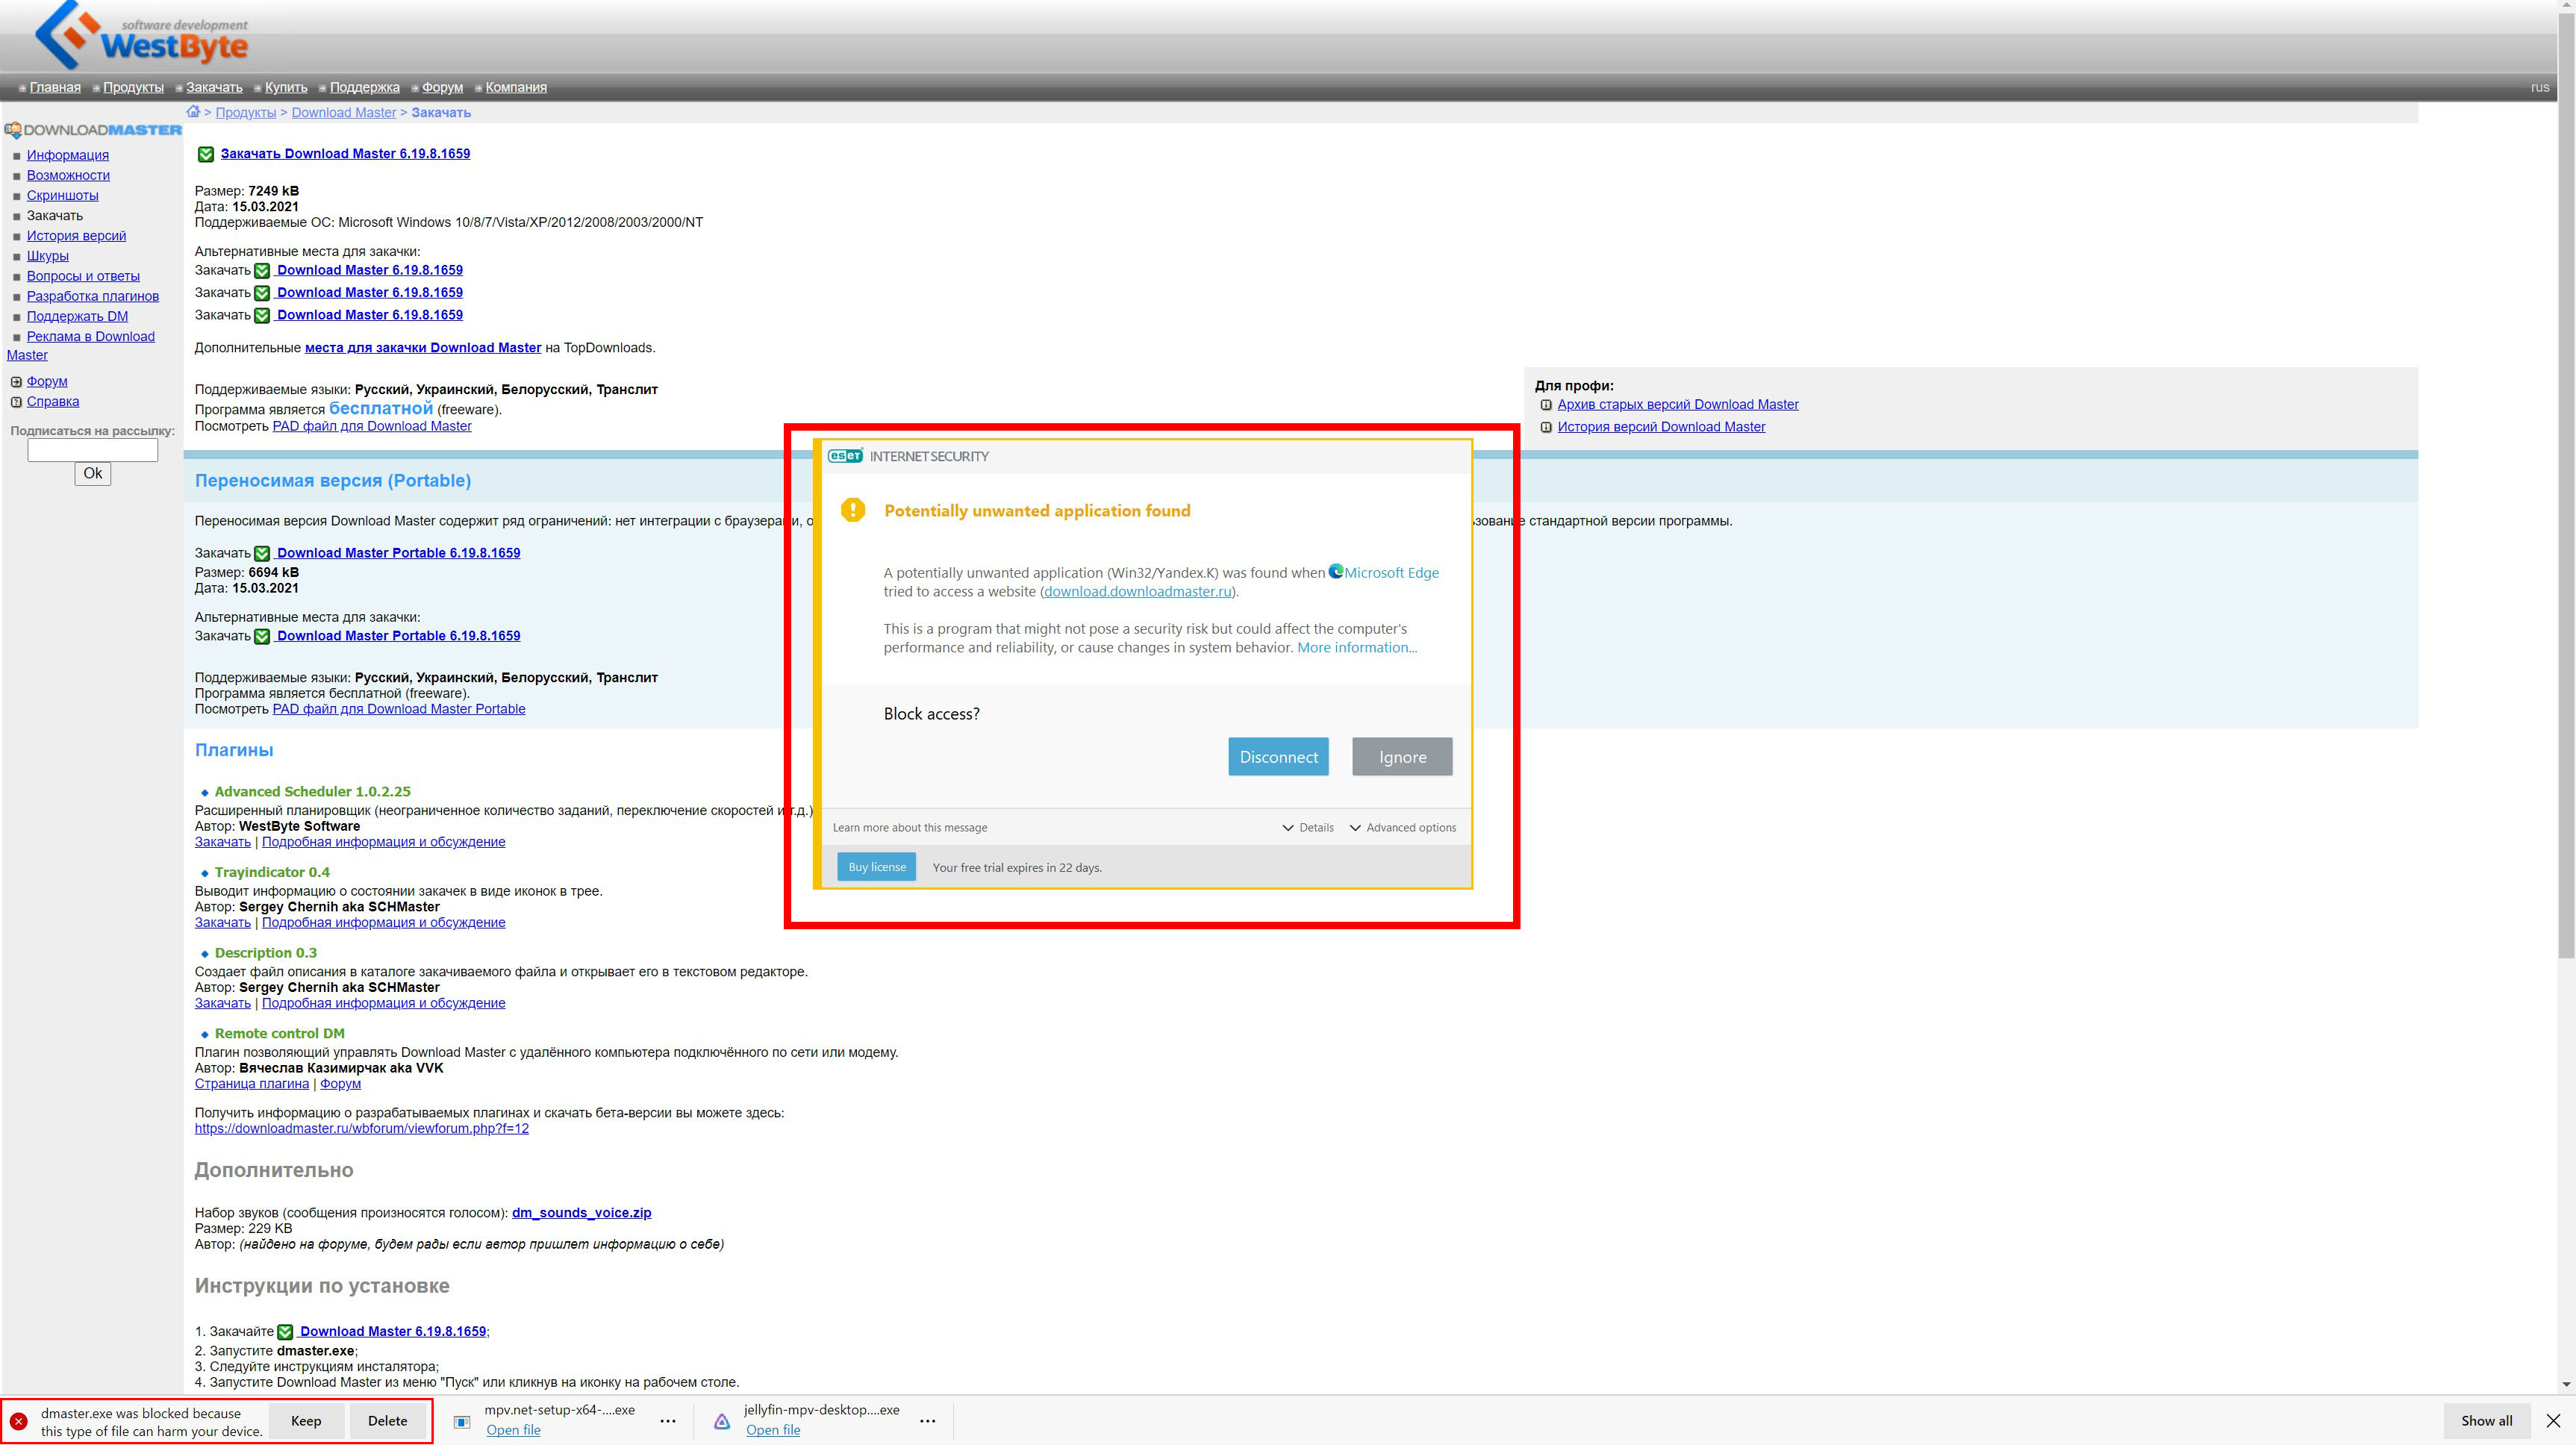The width and height of the screenshot is (2576, 1445).
Task: Click Ok button under newsletter field
Action: coord(92,474)
